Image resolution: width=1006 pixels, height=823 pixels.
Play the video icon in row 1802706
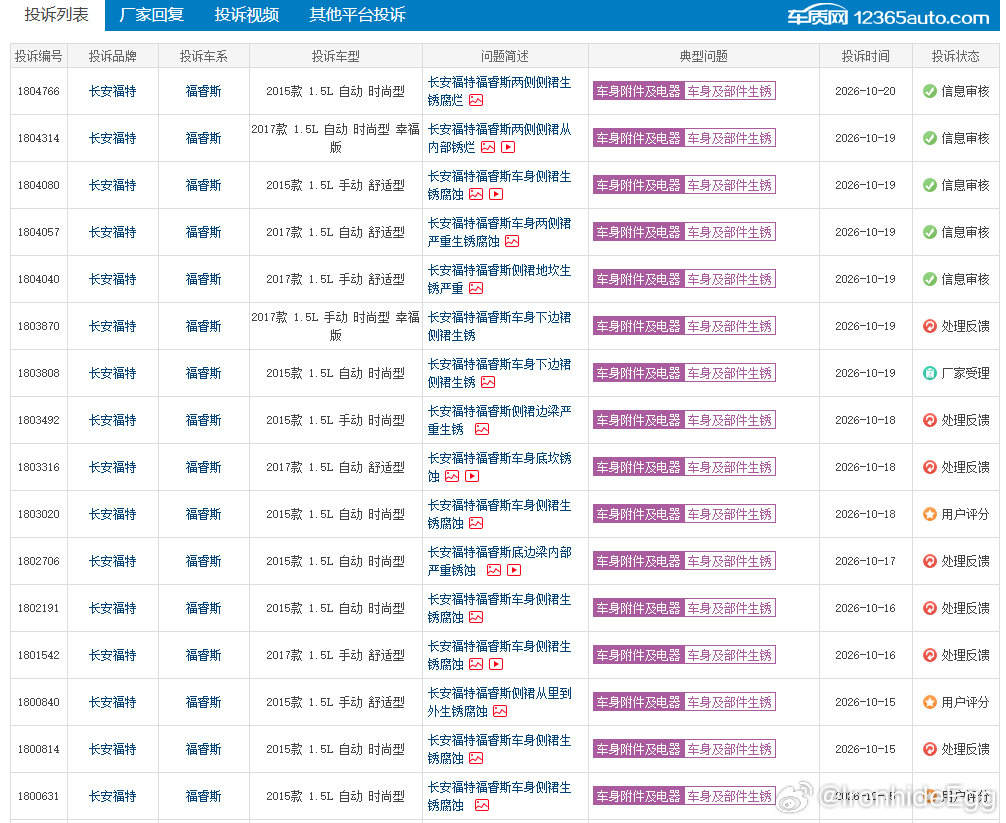point(514,570)
